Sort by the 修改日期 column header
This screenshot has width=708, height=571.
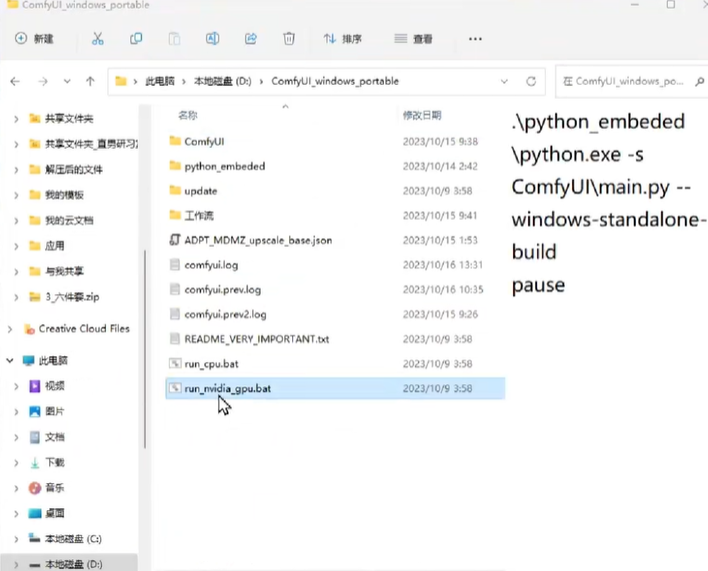(x=422, y=116)
